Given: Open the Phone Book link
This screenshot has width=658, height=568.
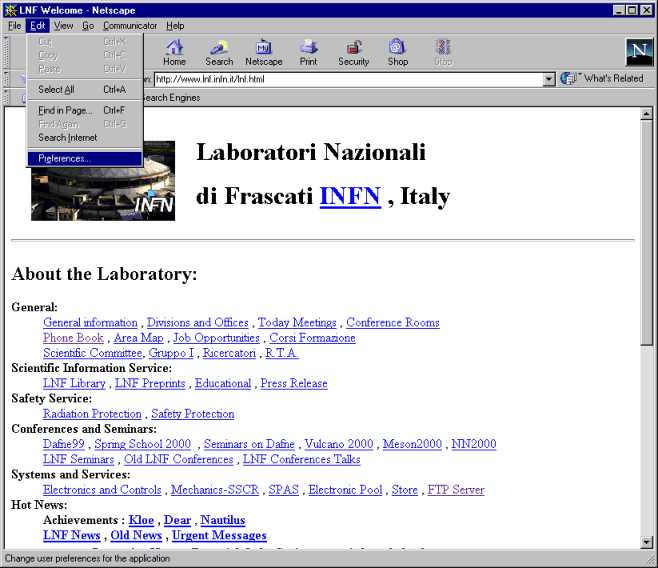Looking at the screenshot, I should tap(73, 338).
